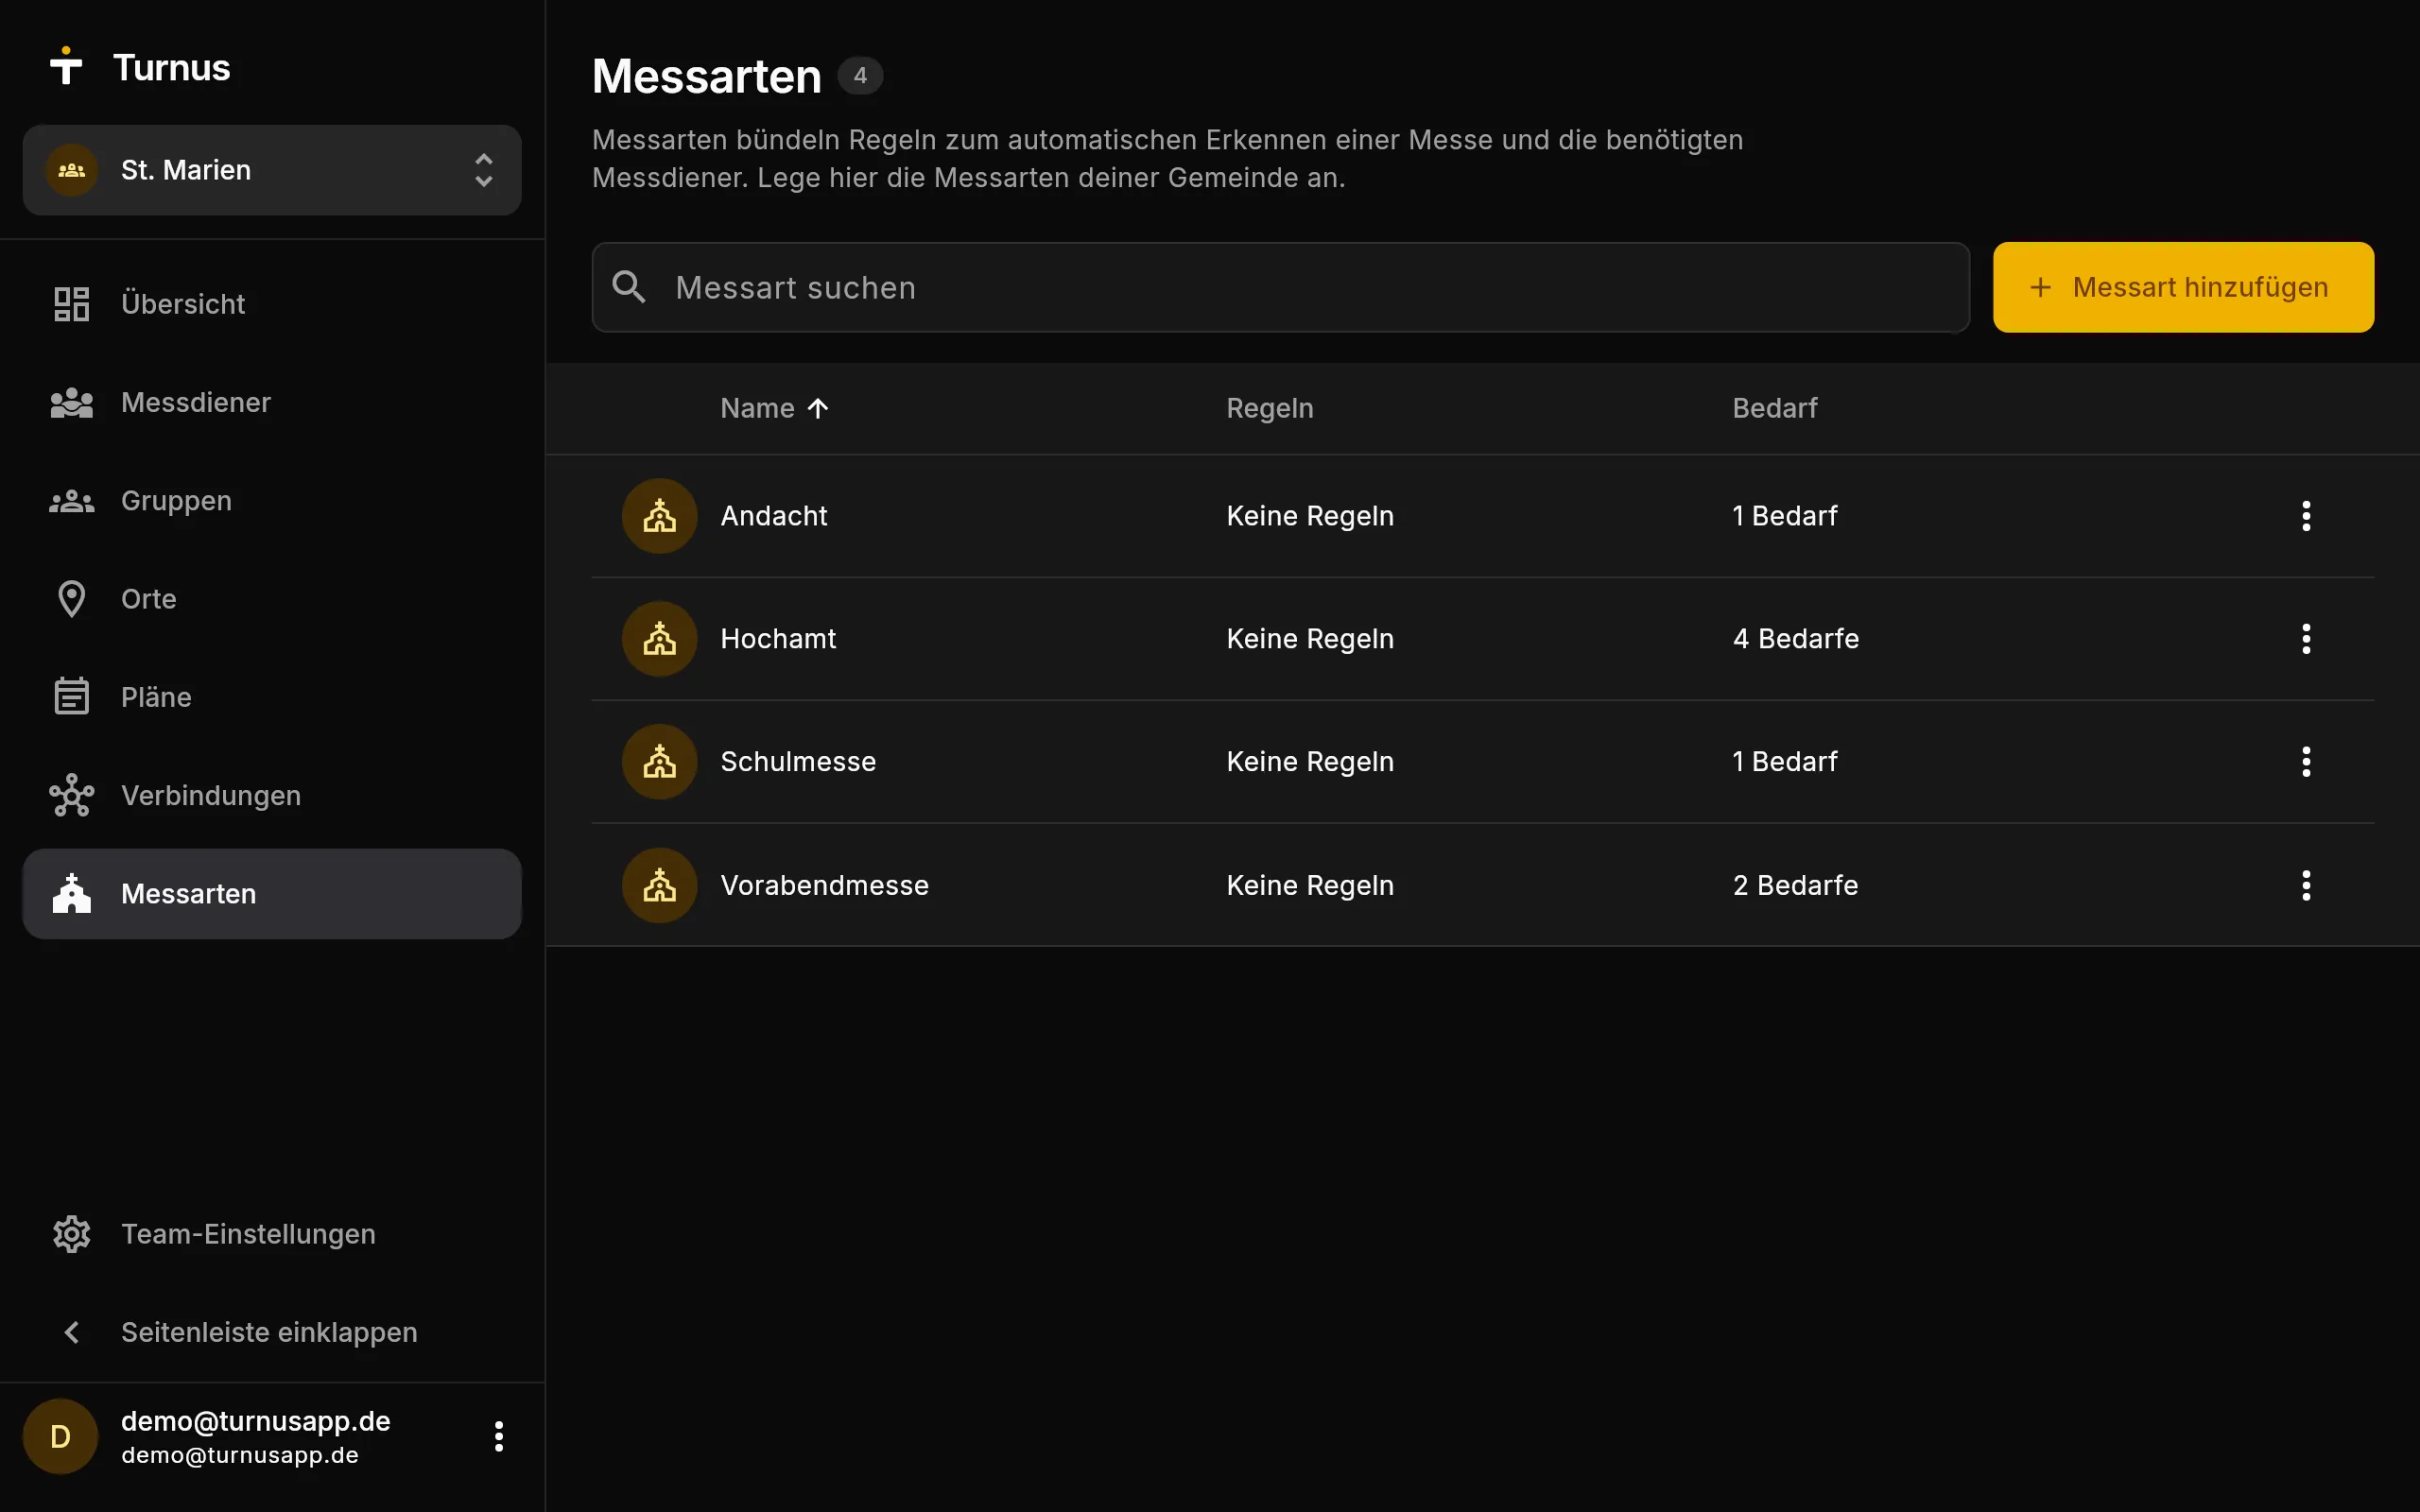The image size is (2420, 1512).
Task: Click the Messarten count badge 4
Action: tap(860, 76)
